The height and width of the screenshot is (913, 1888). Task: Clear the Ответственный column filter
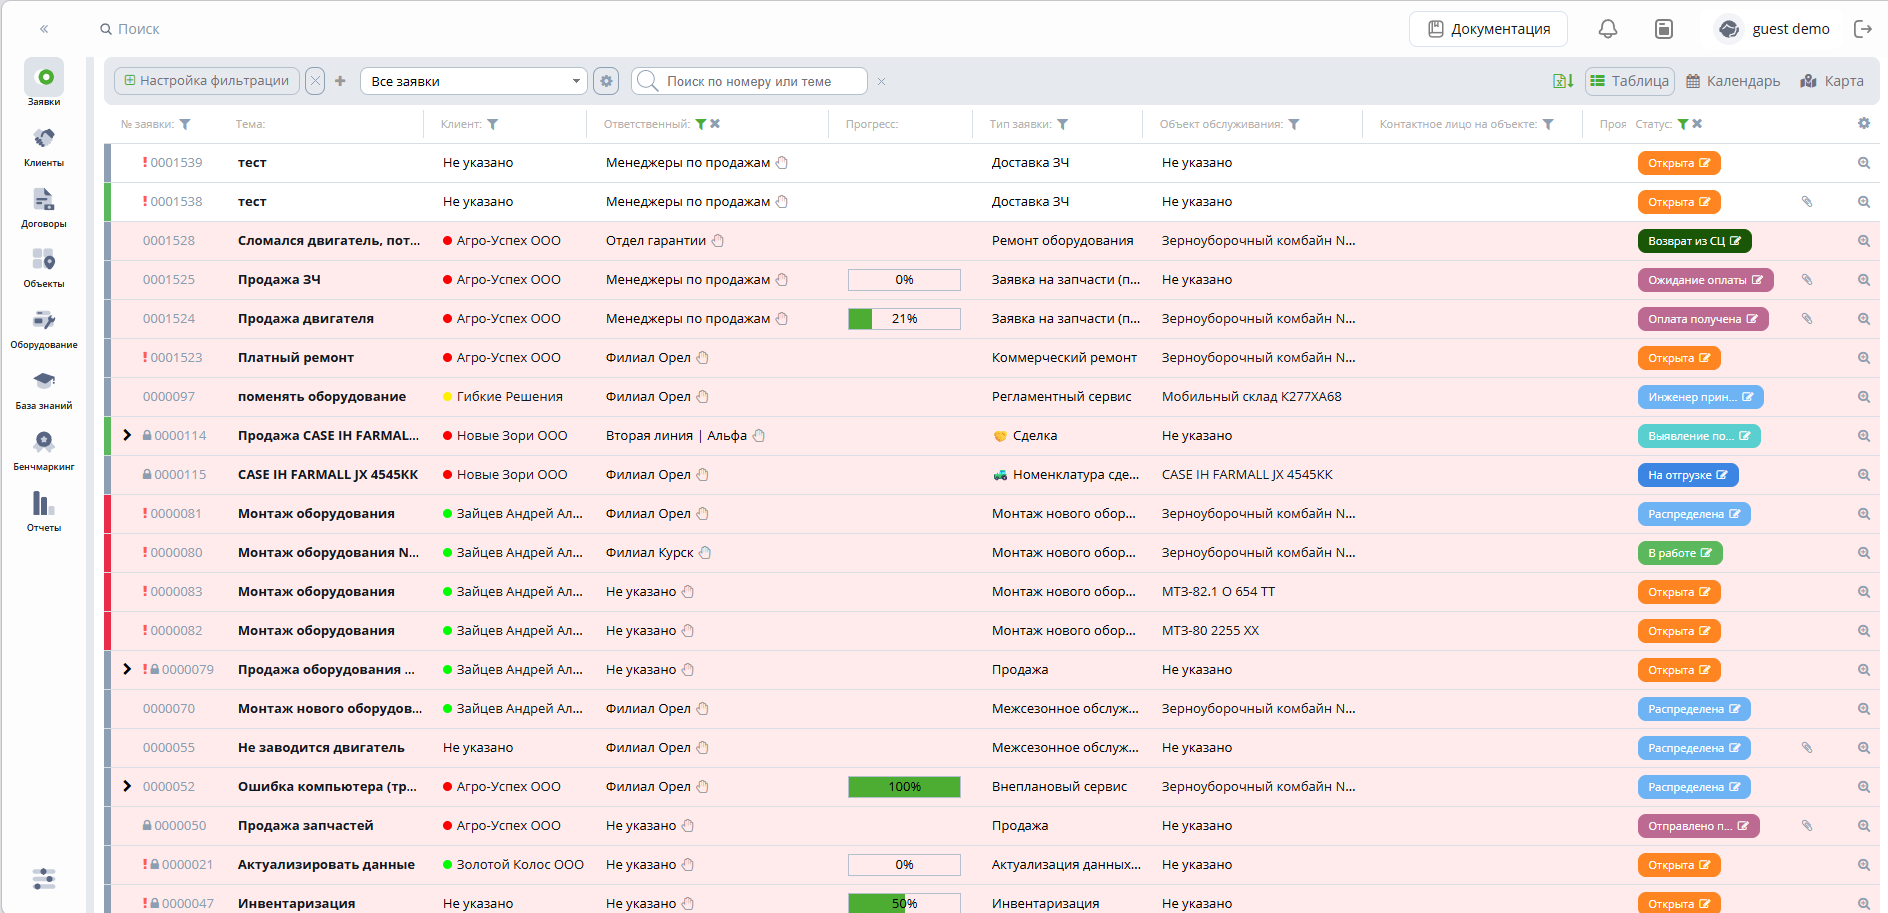tap(715, 125)
